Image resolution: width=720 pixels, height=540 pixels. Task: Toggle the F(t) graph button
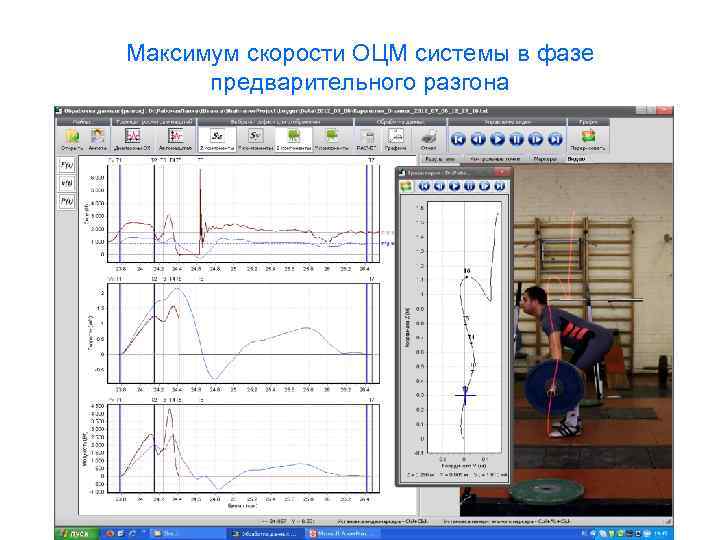pos(67,165)
